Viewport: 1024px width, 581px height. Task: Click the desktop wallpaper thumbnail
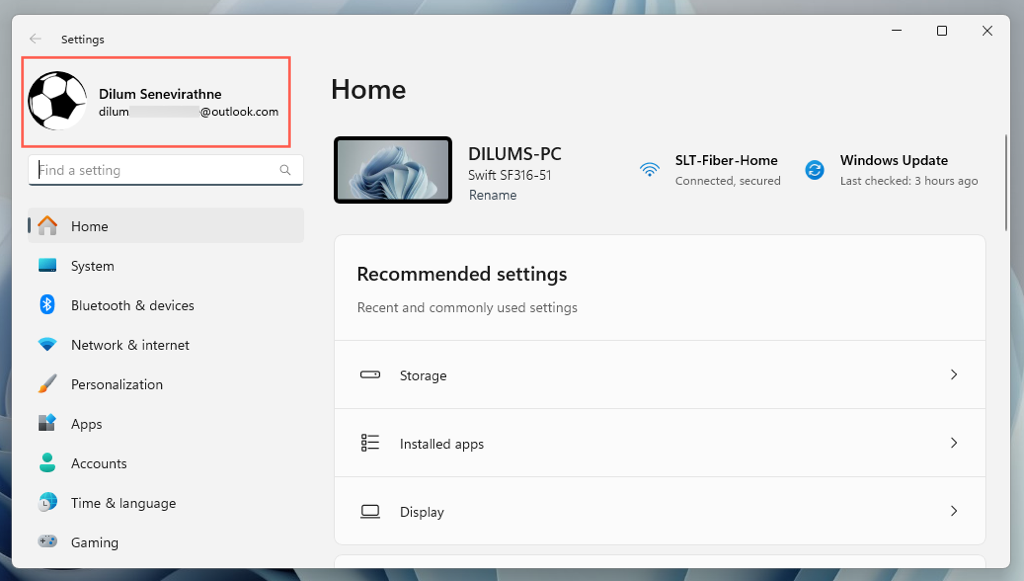pos(393,170)
